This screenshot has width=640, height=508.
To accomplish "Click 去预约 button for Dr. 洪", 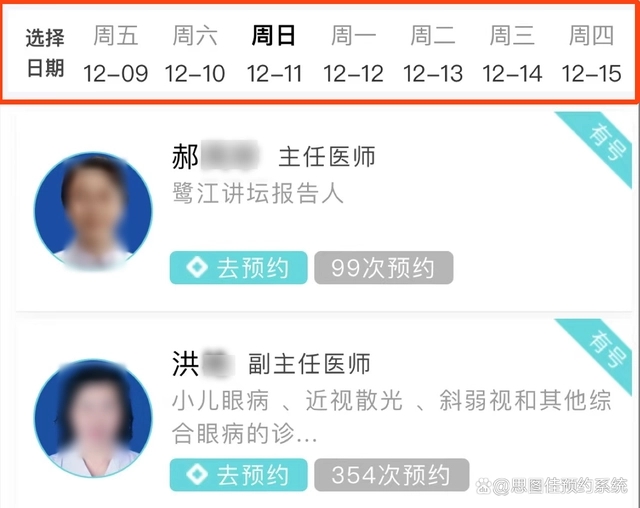I will tap(238, 475).
